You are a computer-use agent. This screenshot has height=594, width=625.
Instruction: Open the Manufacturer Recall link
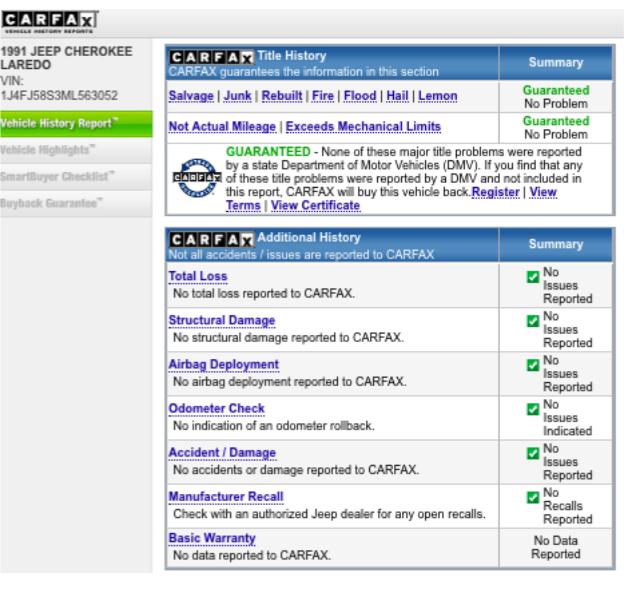(x=226, y=497)
